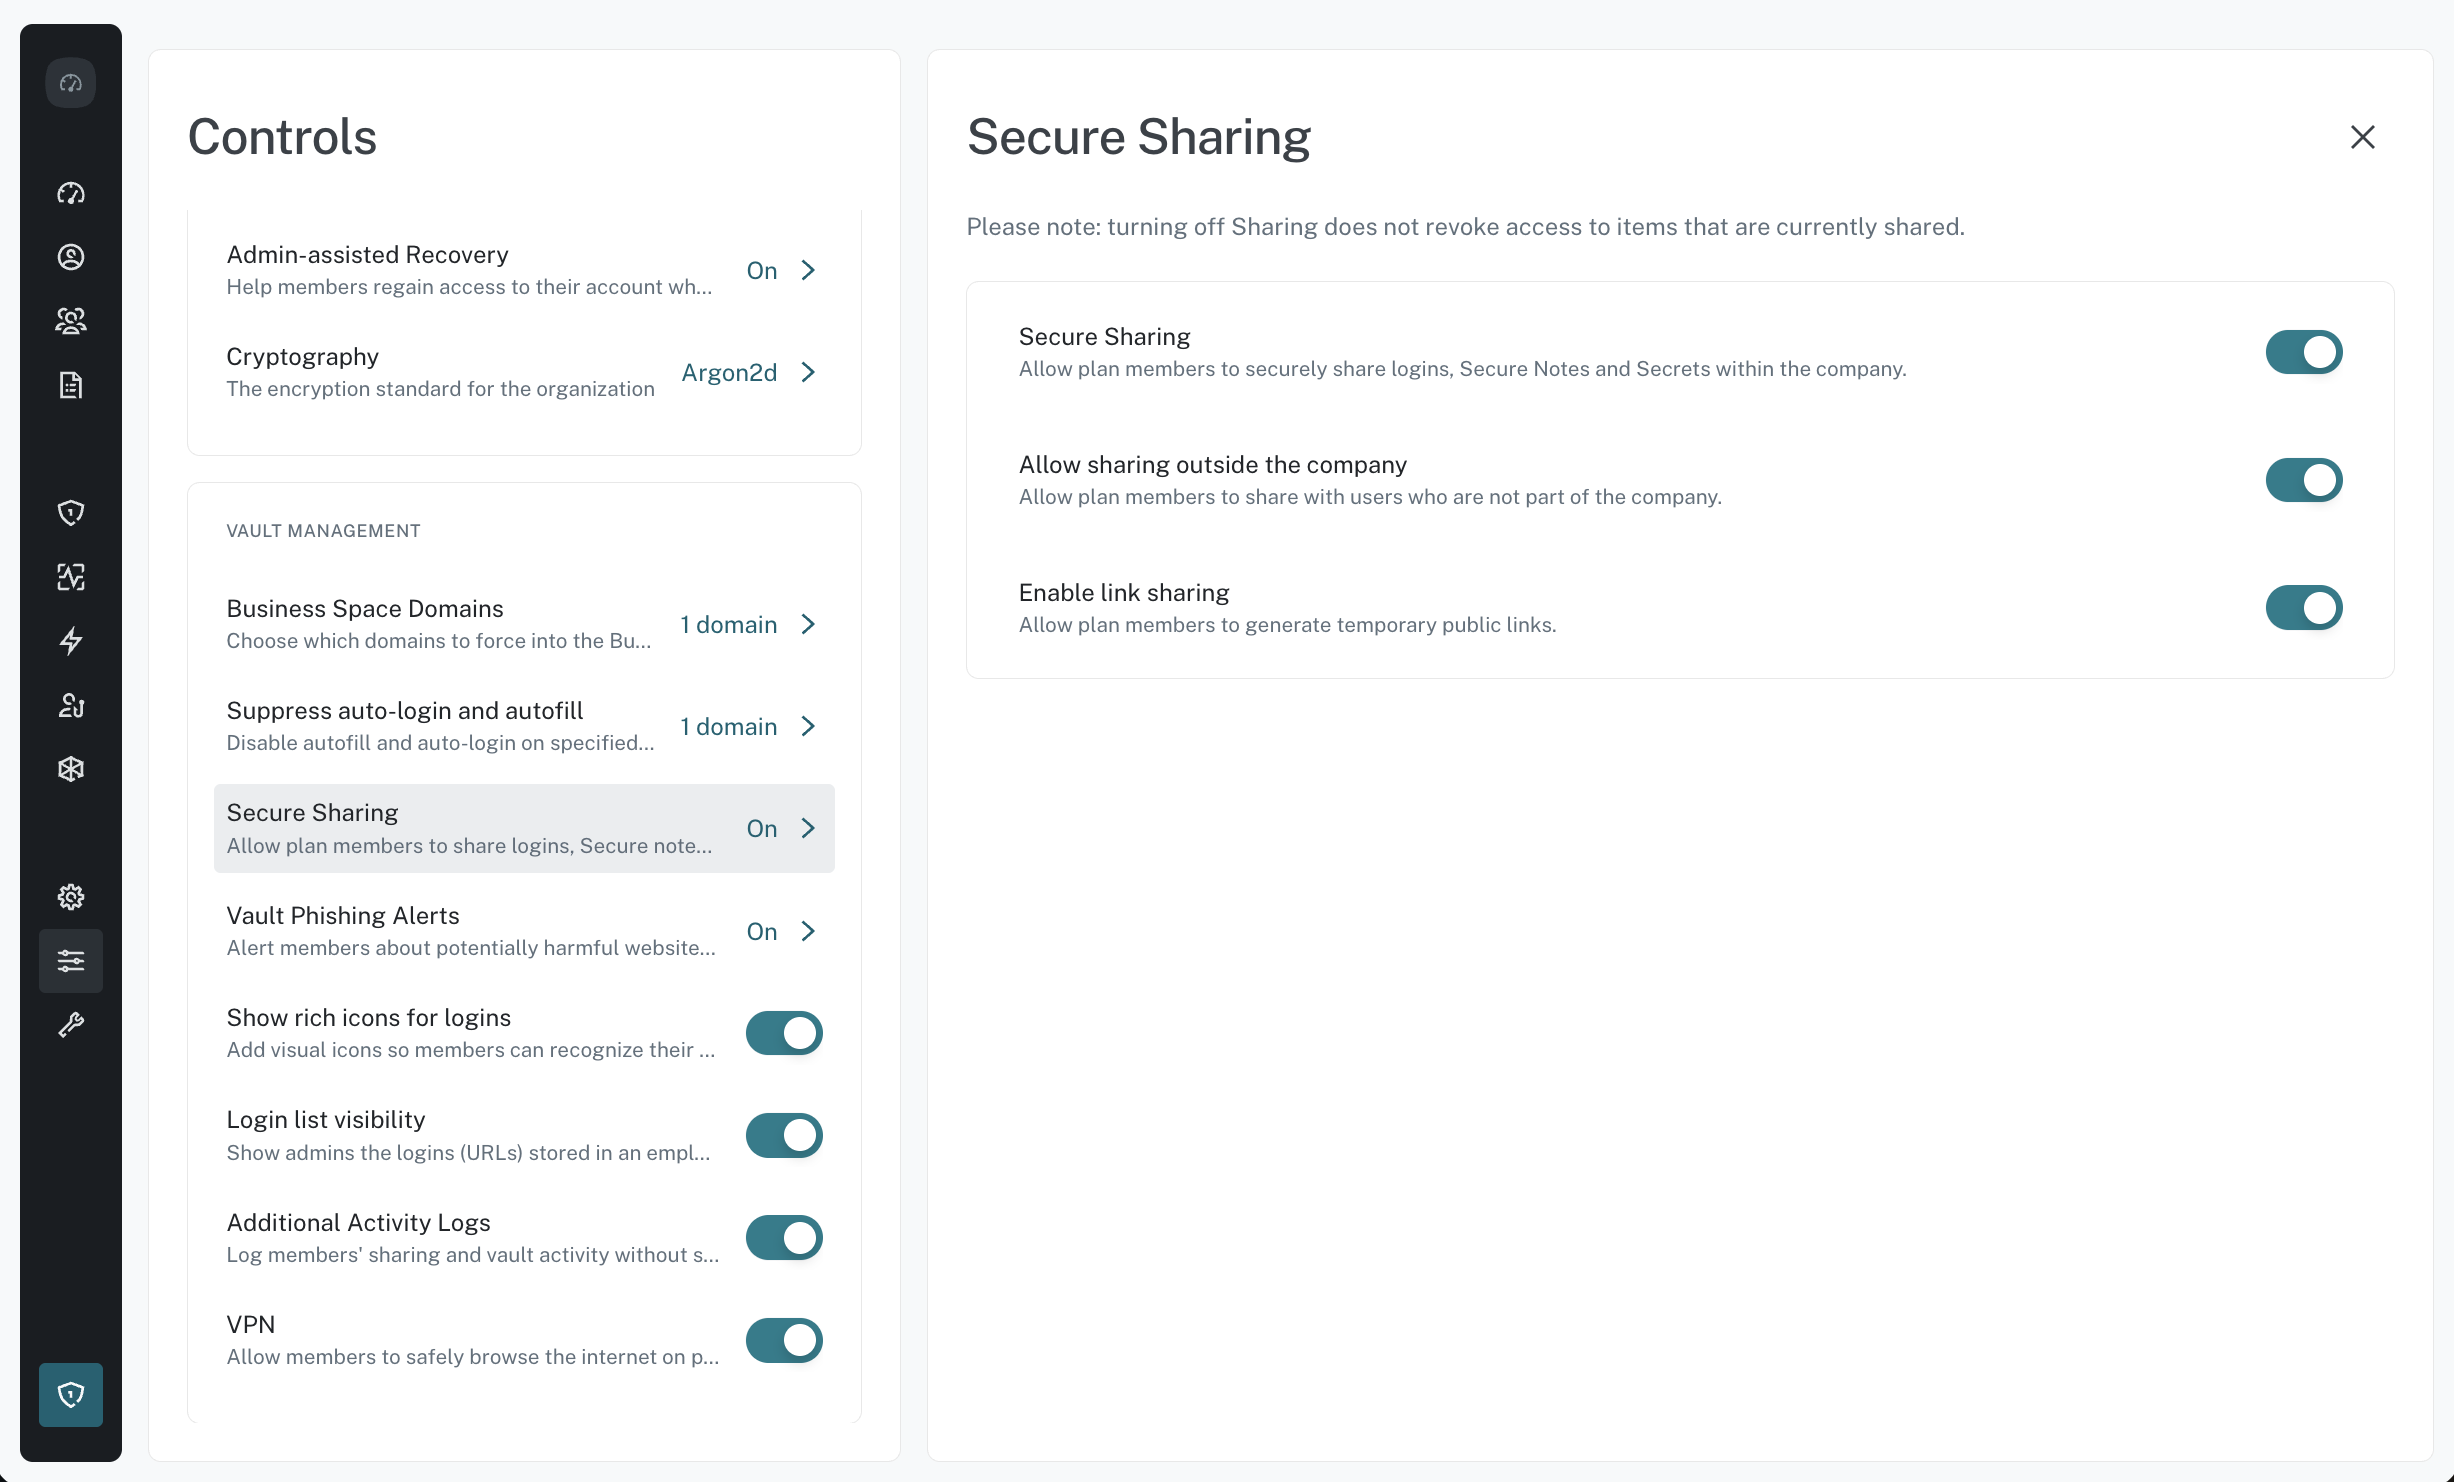Expand Vault Phishing Alerts chevron
Viewport: 2454px width, 1482px height.
[809, 931]
